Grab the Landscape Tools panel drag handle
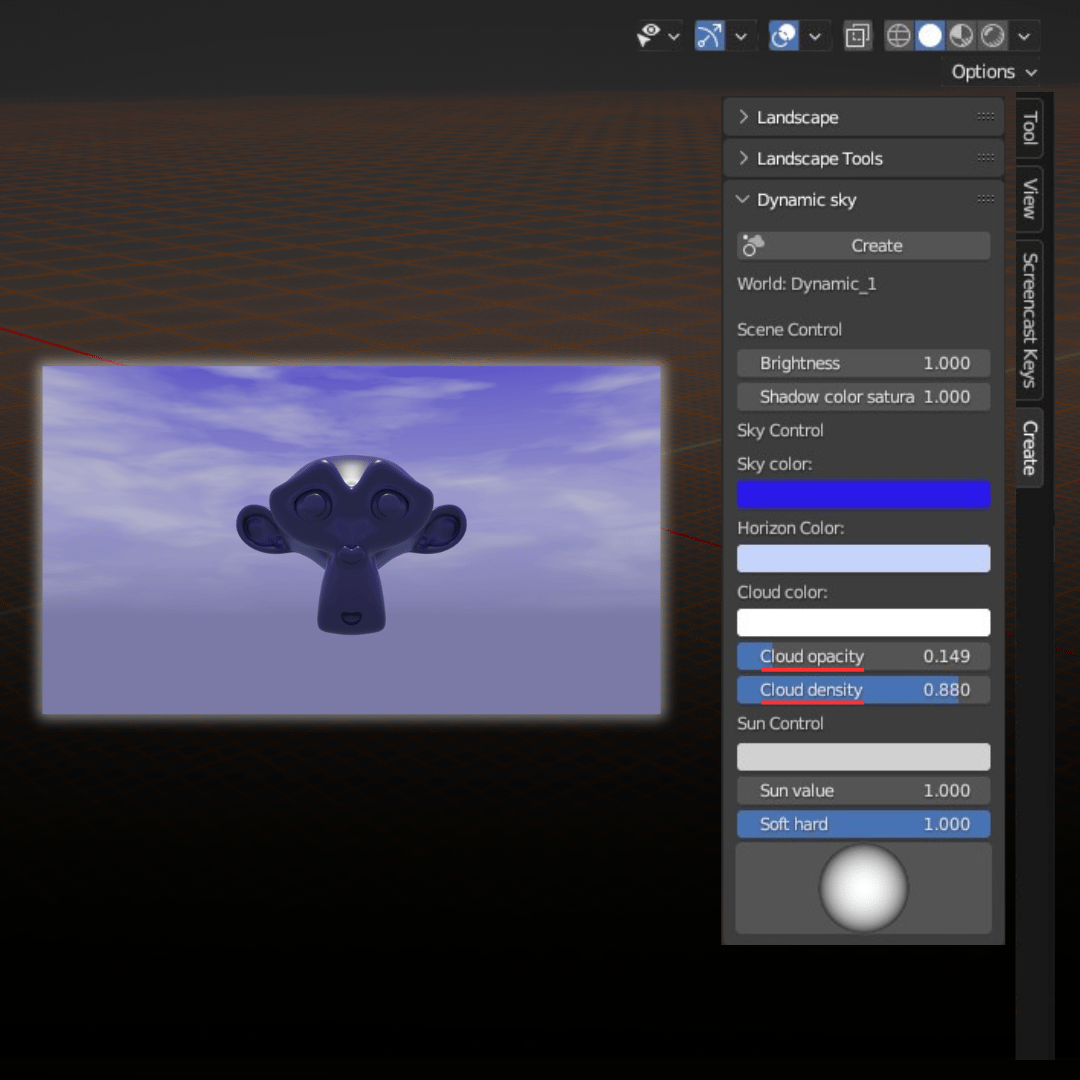This screenshot has height=1080, width=1080. 986,158
